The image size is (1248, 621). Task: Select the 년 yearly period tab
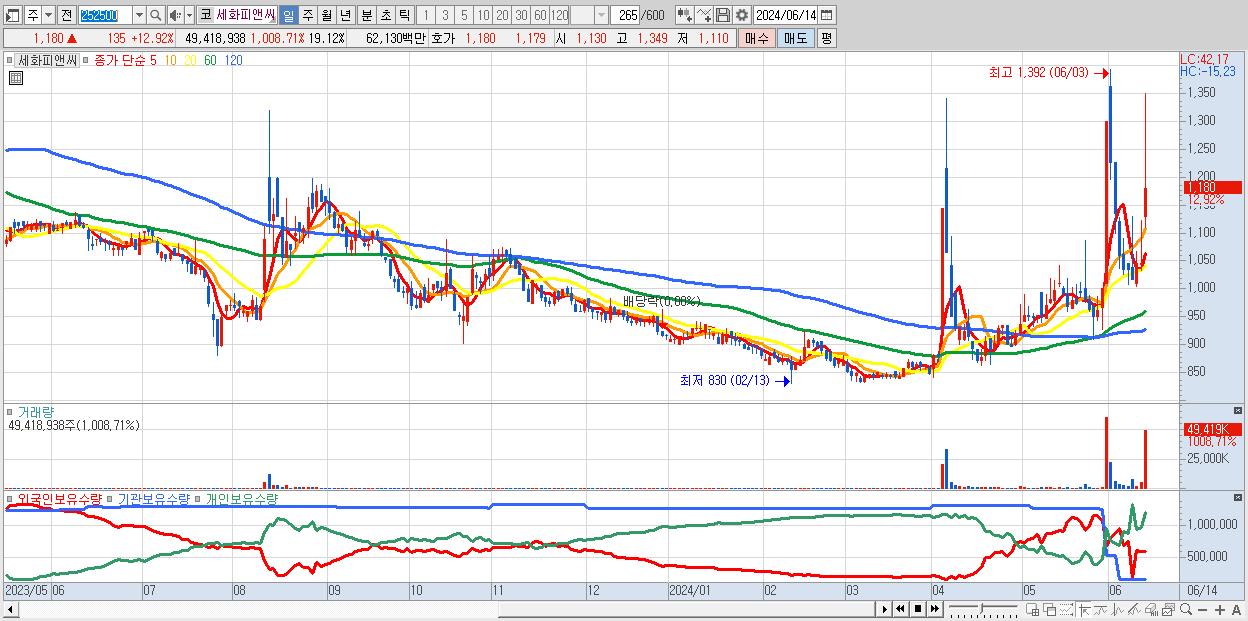(345, 15)
